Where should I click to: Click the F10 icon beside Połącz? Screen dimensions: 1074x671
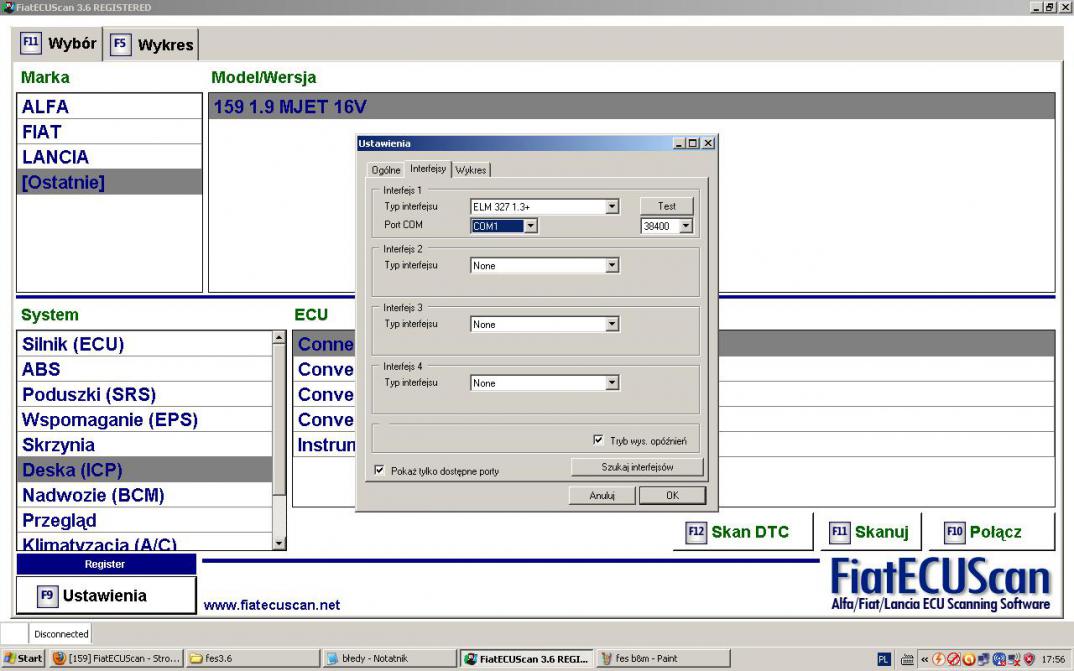955,532
